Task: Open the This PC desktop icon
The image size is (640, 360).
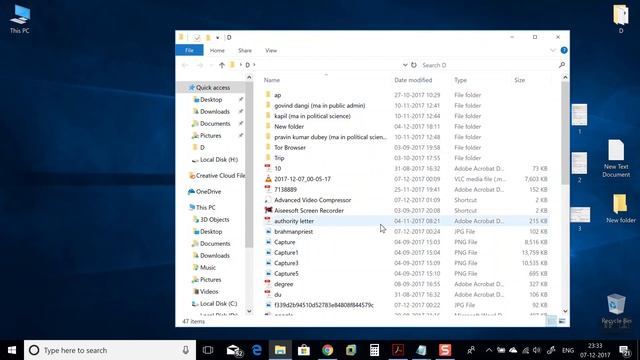Action: [x=20, y=19]
